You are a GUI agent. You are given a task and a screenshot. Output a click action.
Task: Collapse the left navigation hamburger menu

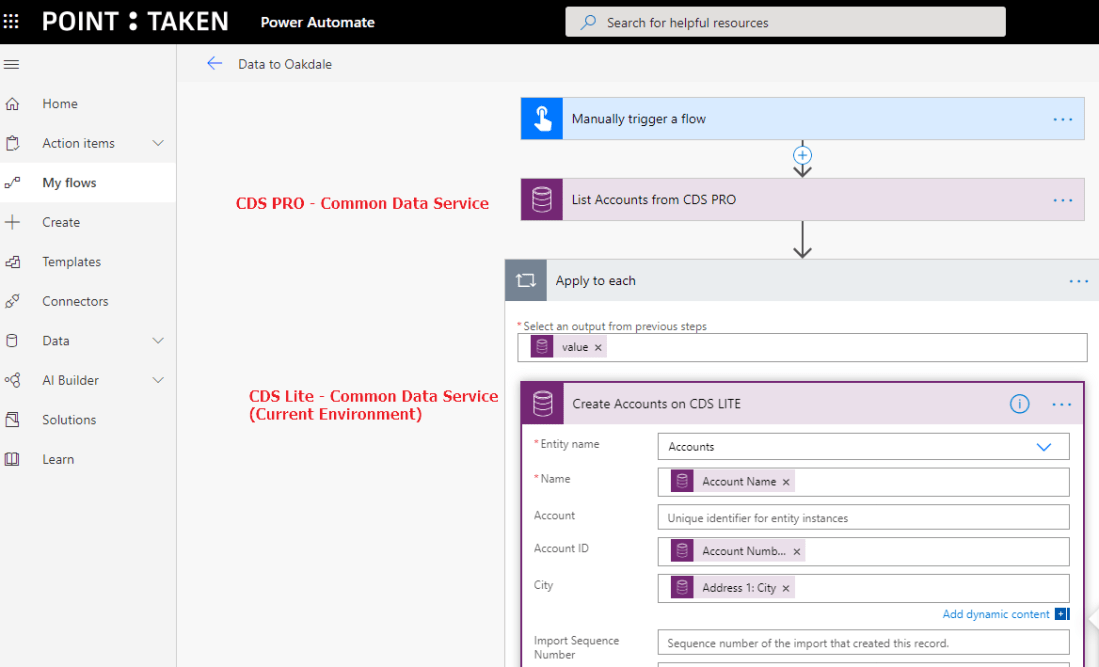(x=12, y=64)
